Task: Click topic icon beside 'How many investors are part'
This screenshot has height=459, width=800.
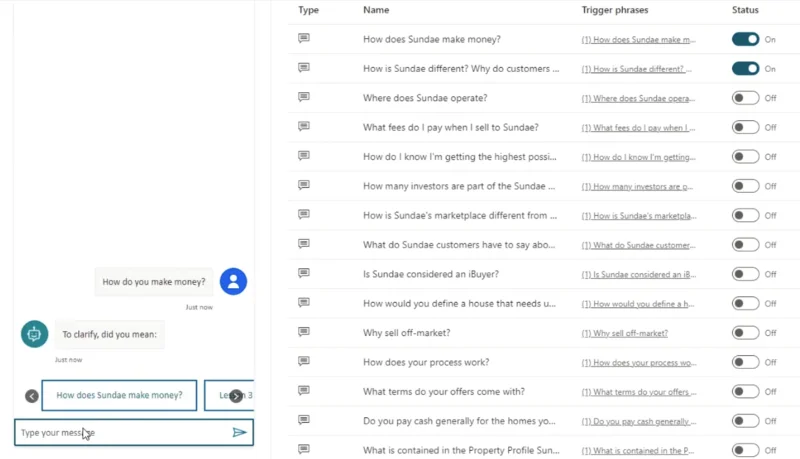Action: click(304, 185)
